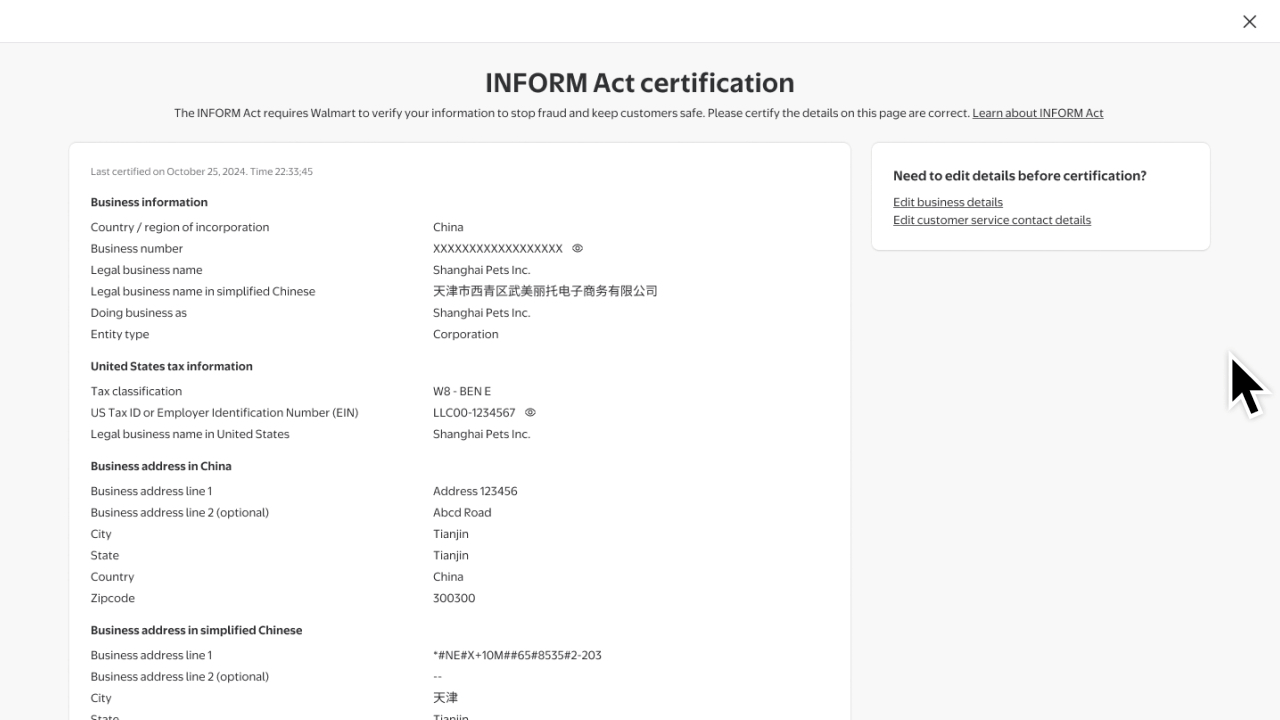This screenshot has height=720, width=1280.
Task: Click Legal business name in United States label
Action: pos(190,434)
